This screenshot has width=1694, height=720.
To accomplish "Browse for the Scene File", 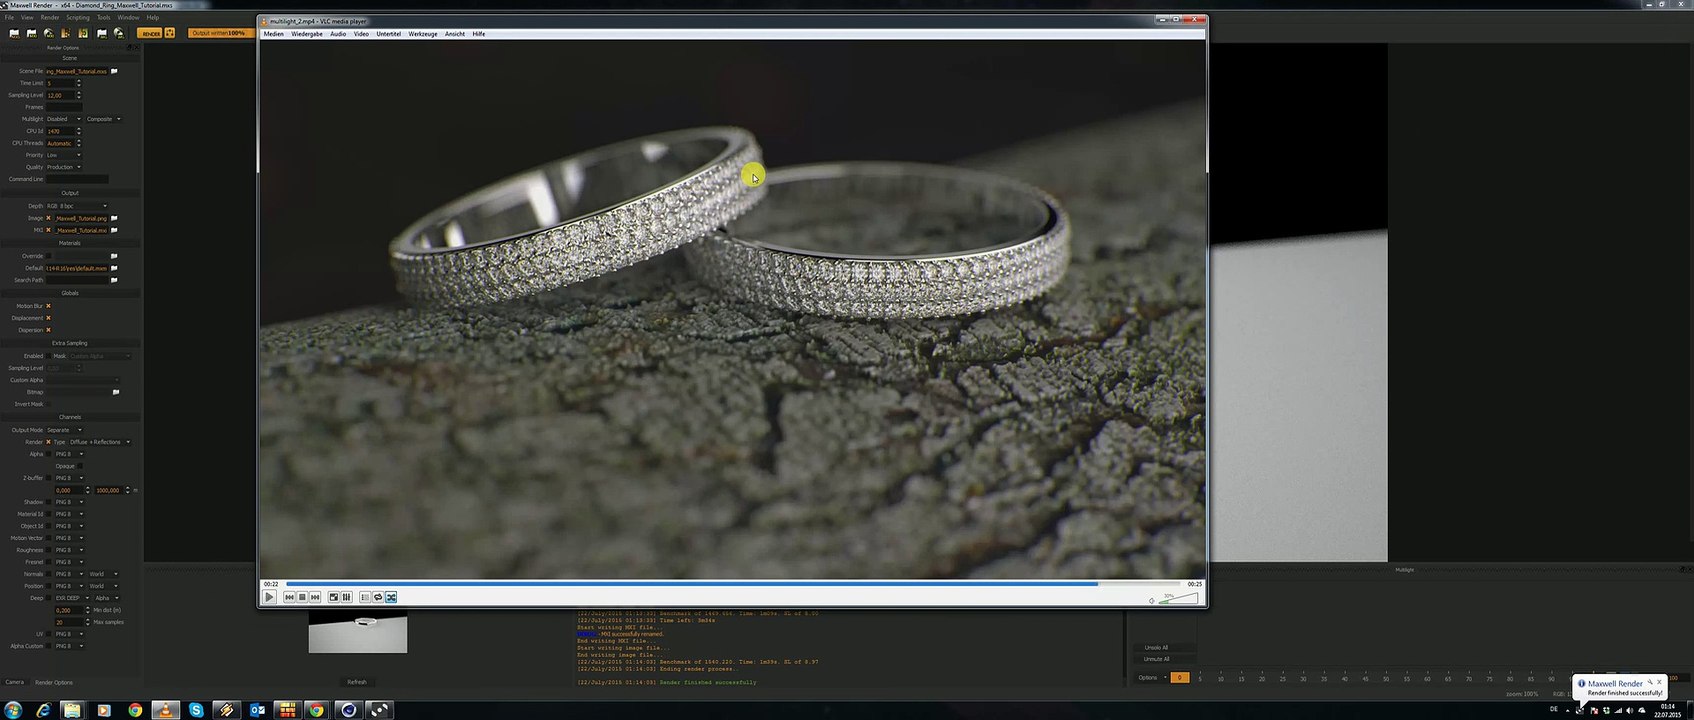I will point(114,71).
